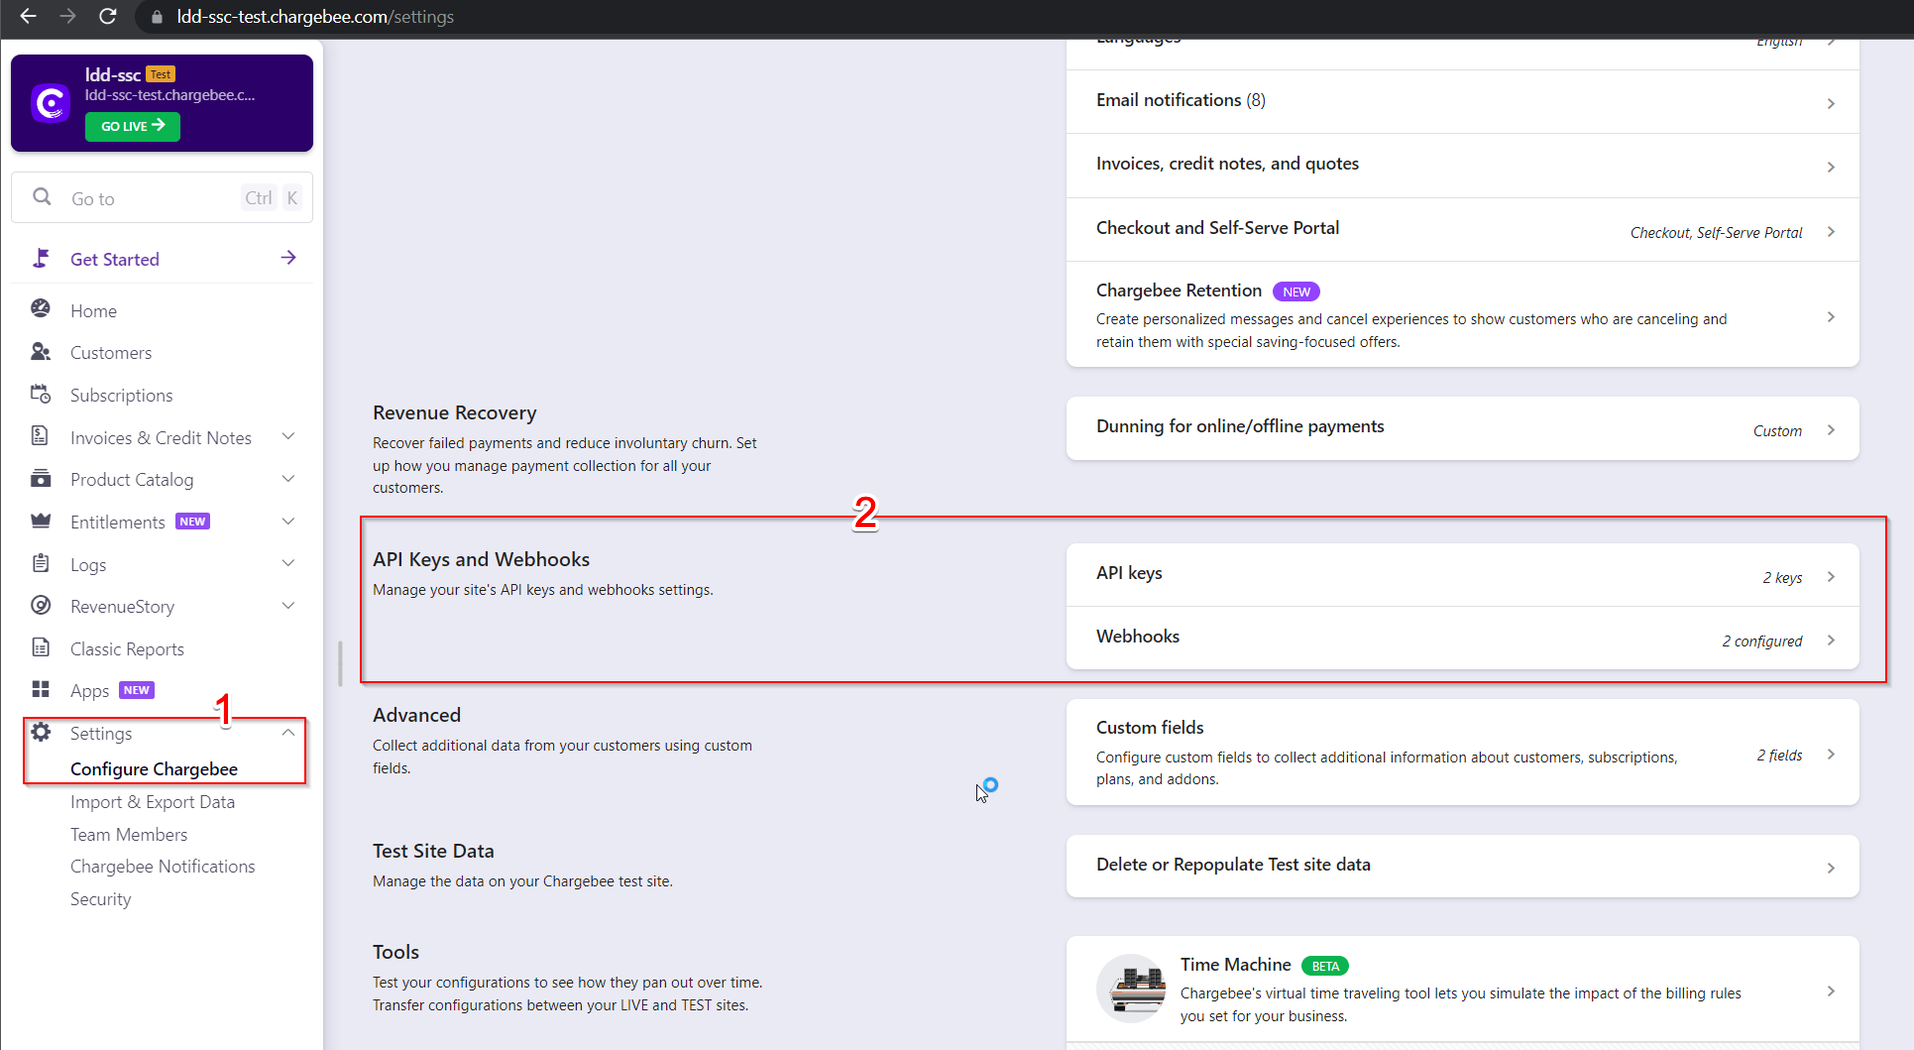Screen dimensions: 1914x1050
Task: Click the "2 fields" value
Action: [x=1779, y=755]
